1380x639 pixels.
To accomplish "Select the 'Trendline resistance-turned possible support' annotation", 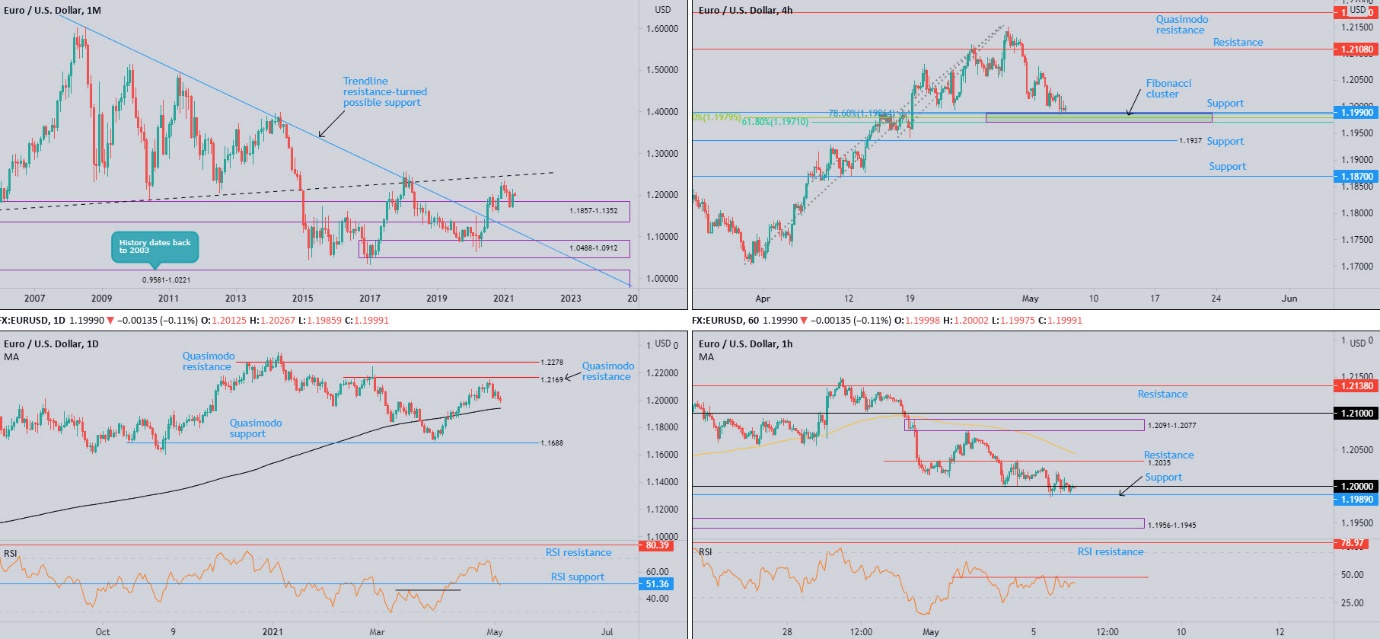I will pos(380,92).
